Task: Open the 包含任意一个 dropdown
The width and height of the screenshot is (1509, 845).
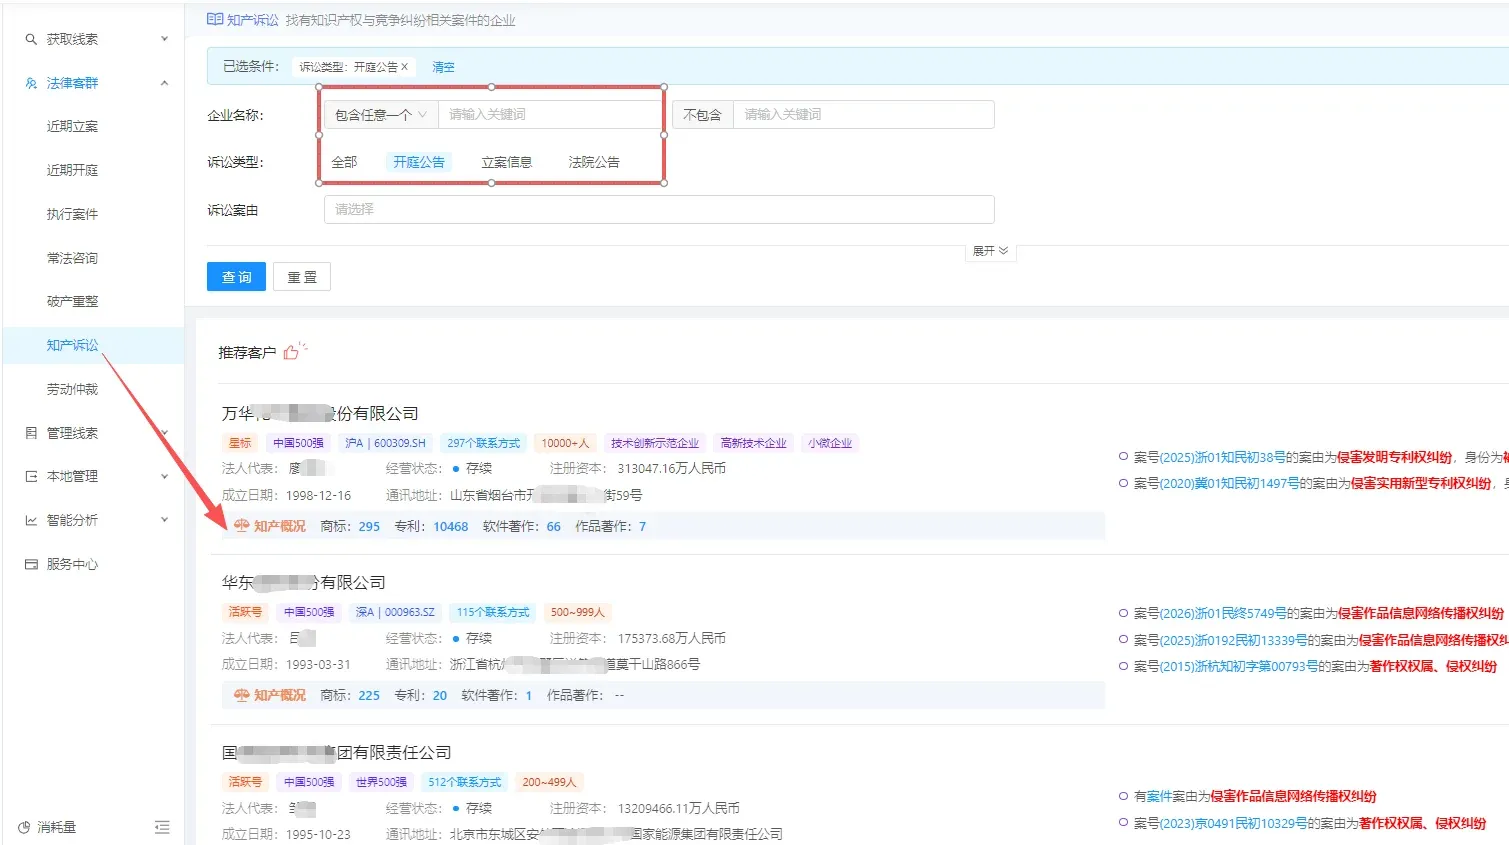Action: (x=381, y=115)
